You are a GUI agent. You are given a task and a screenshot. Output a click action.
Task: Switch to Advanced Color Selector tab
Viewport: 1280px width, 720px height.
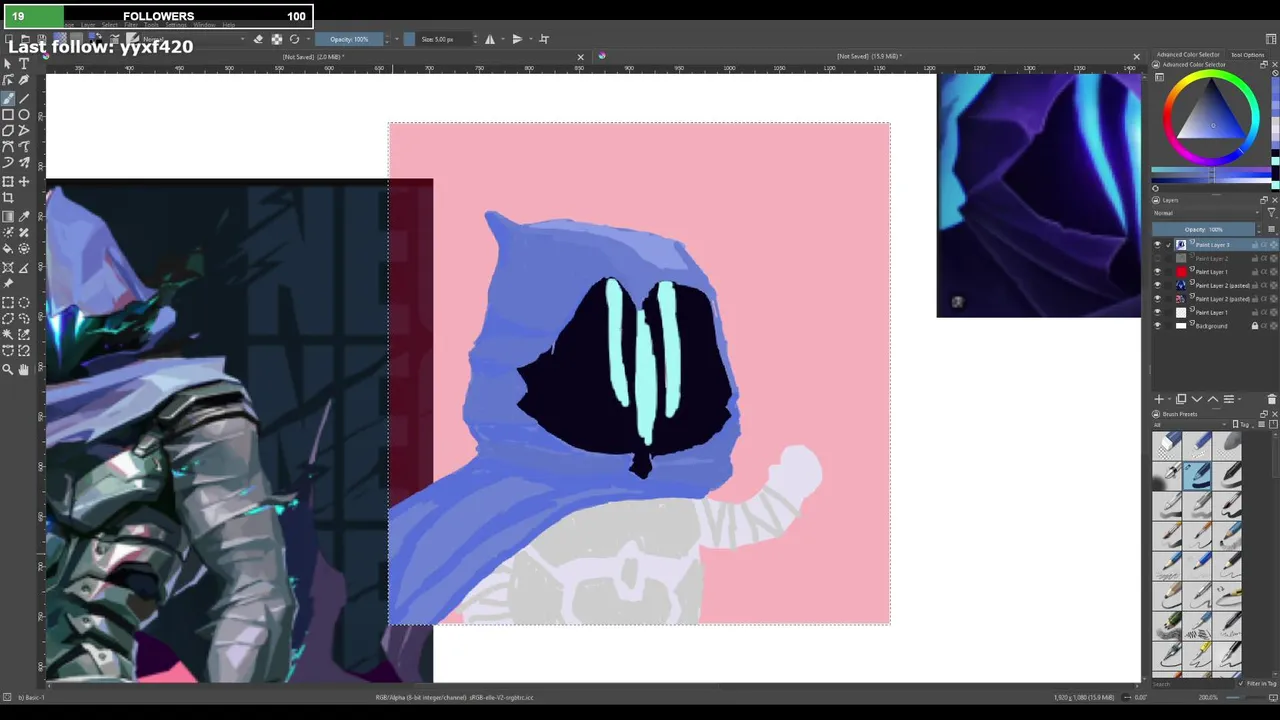pos(1188,55)
